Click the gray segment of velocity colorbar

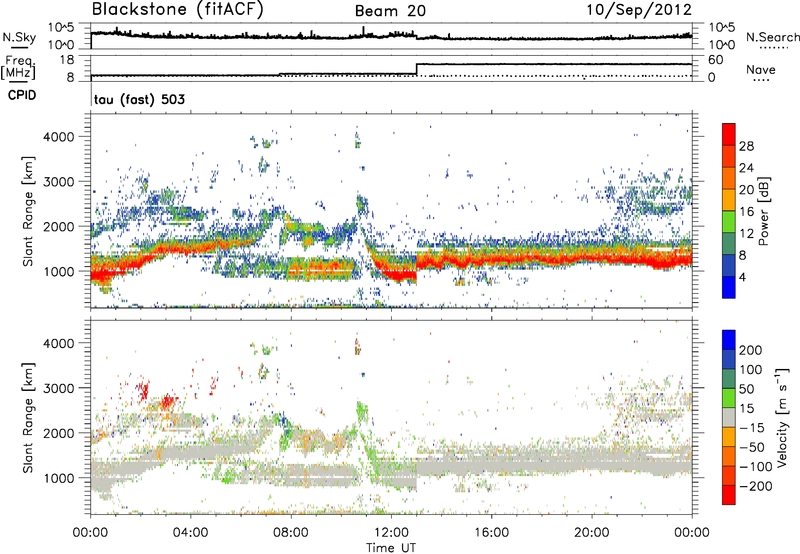coord(729,417)
